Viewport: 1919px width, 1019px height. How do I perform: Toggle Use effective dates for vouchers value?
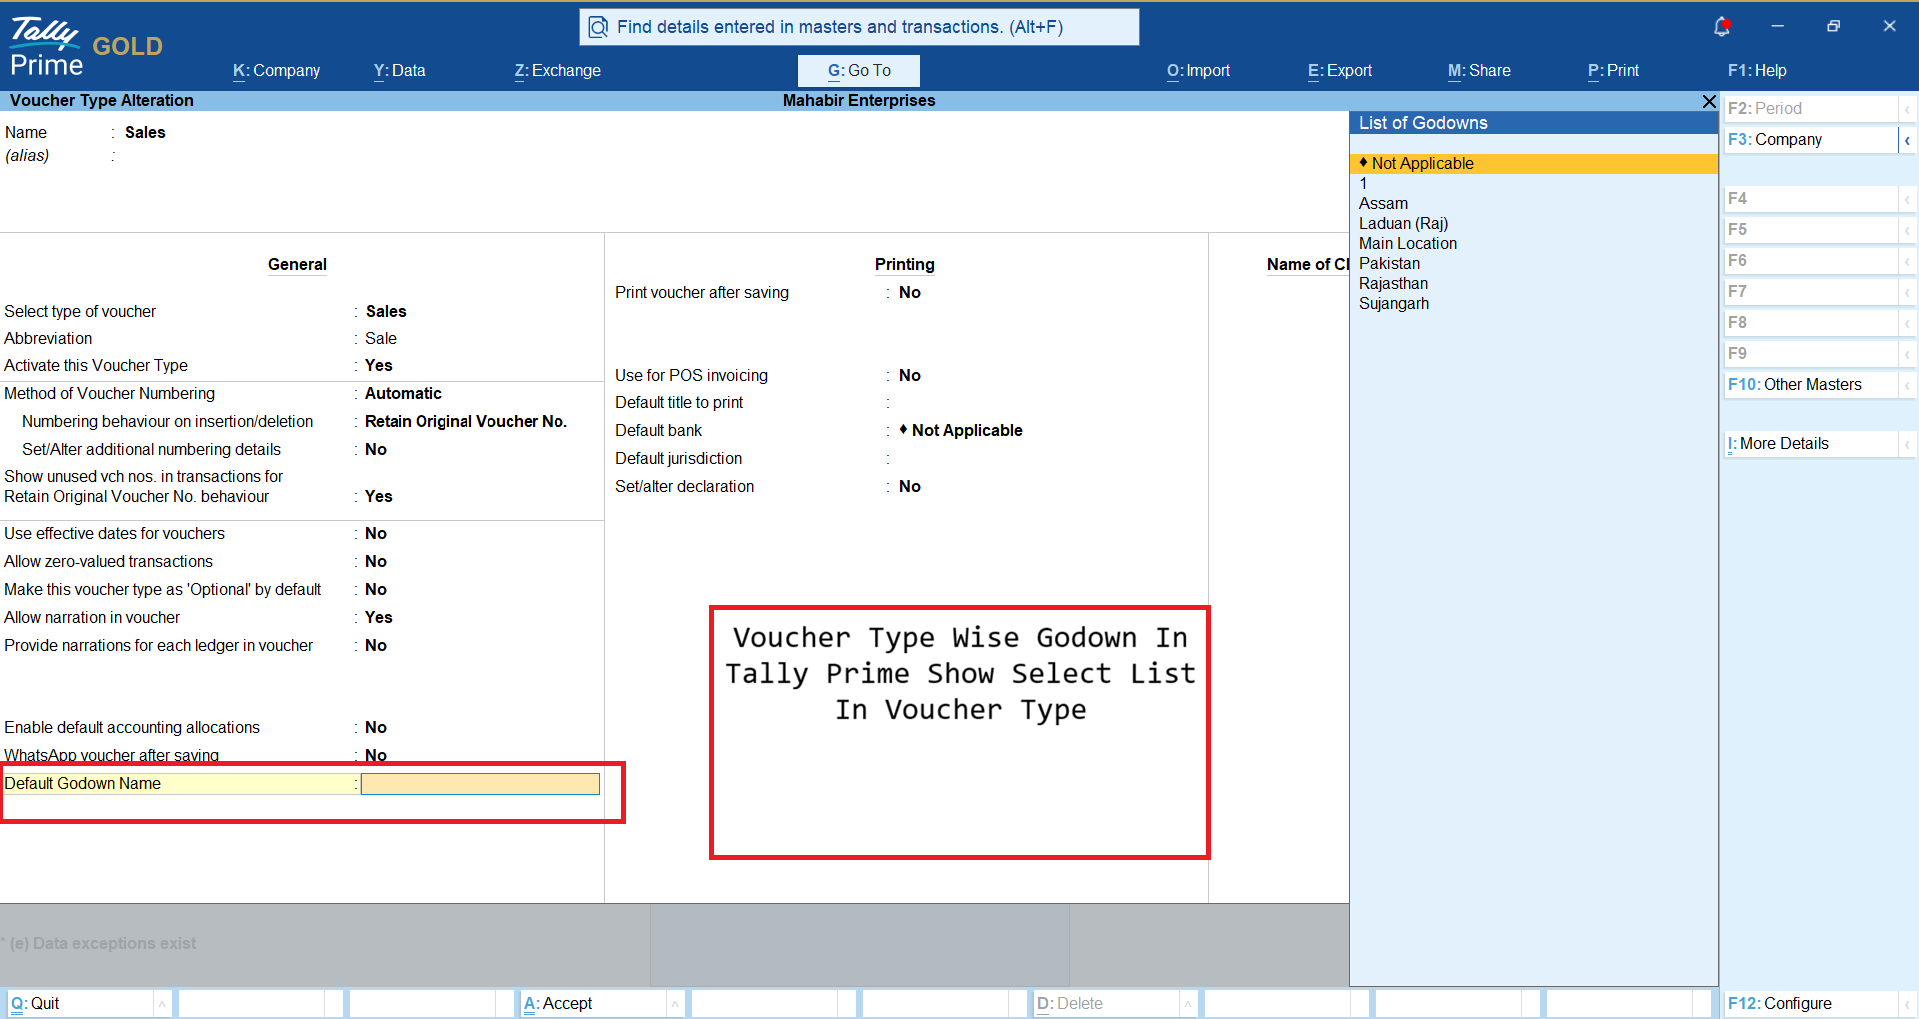coord(375,533)
